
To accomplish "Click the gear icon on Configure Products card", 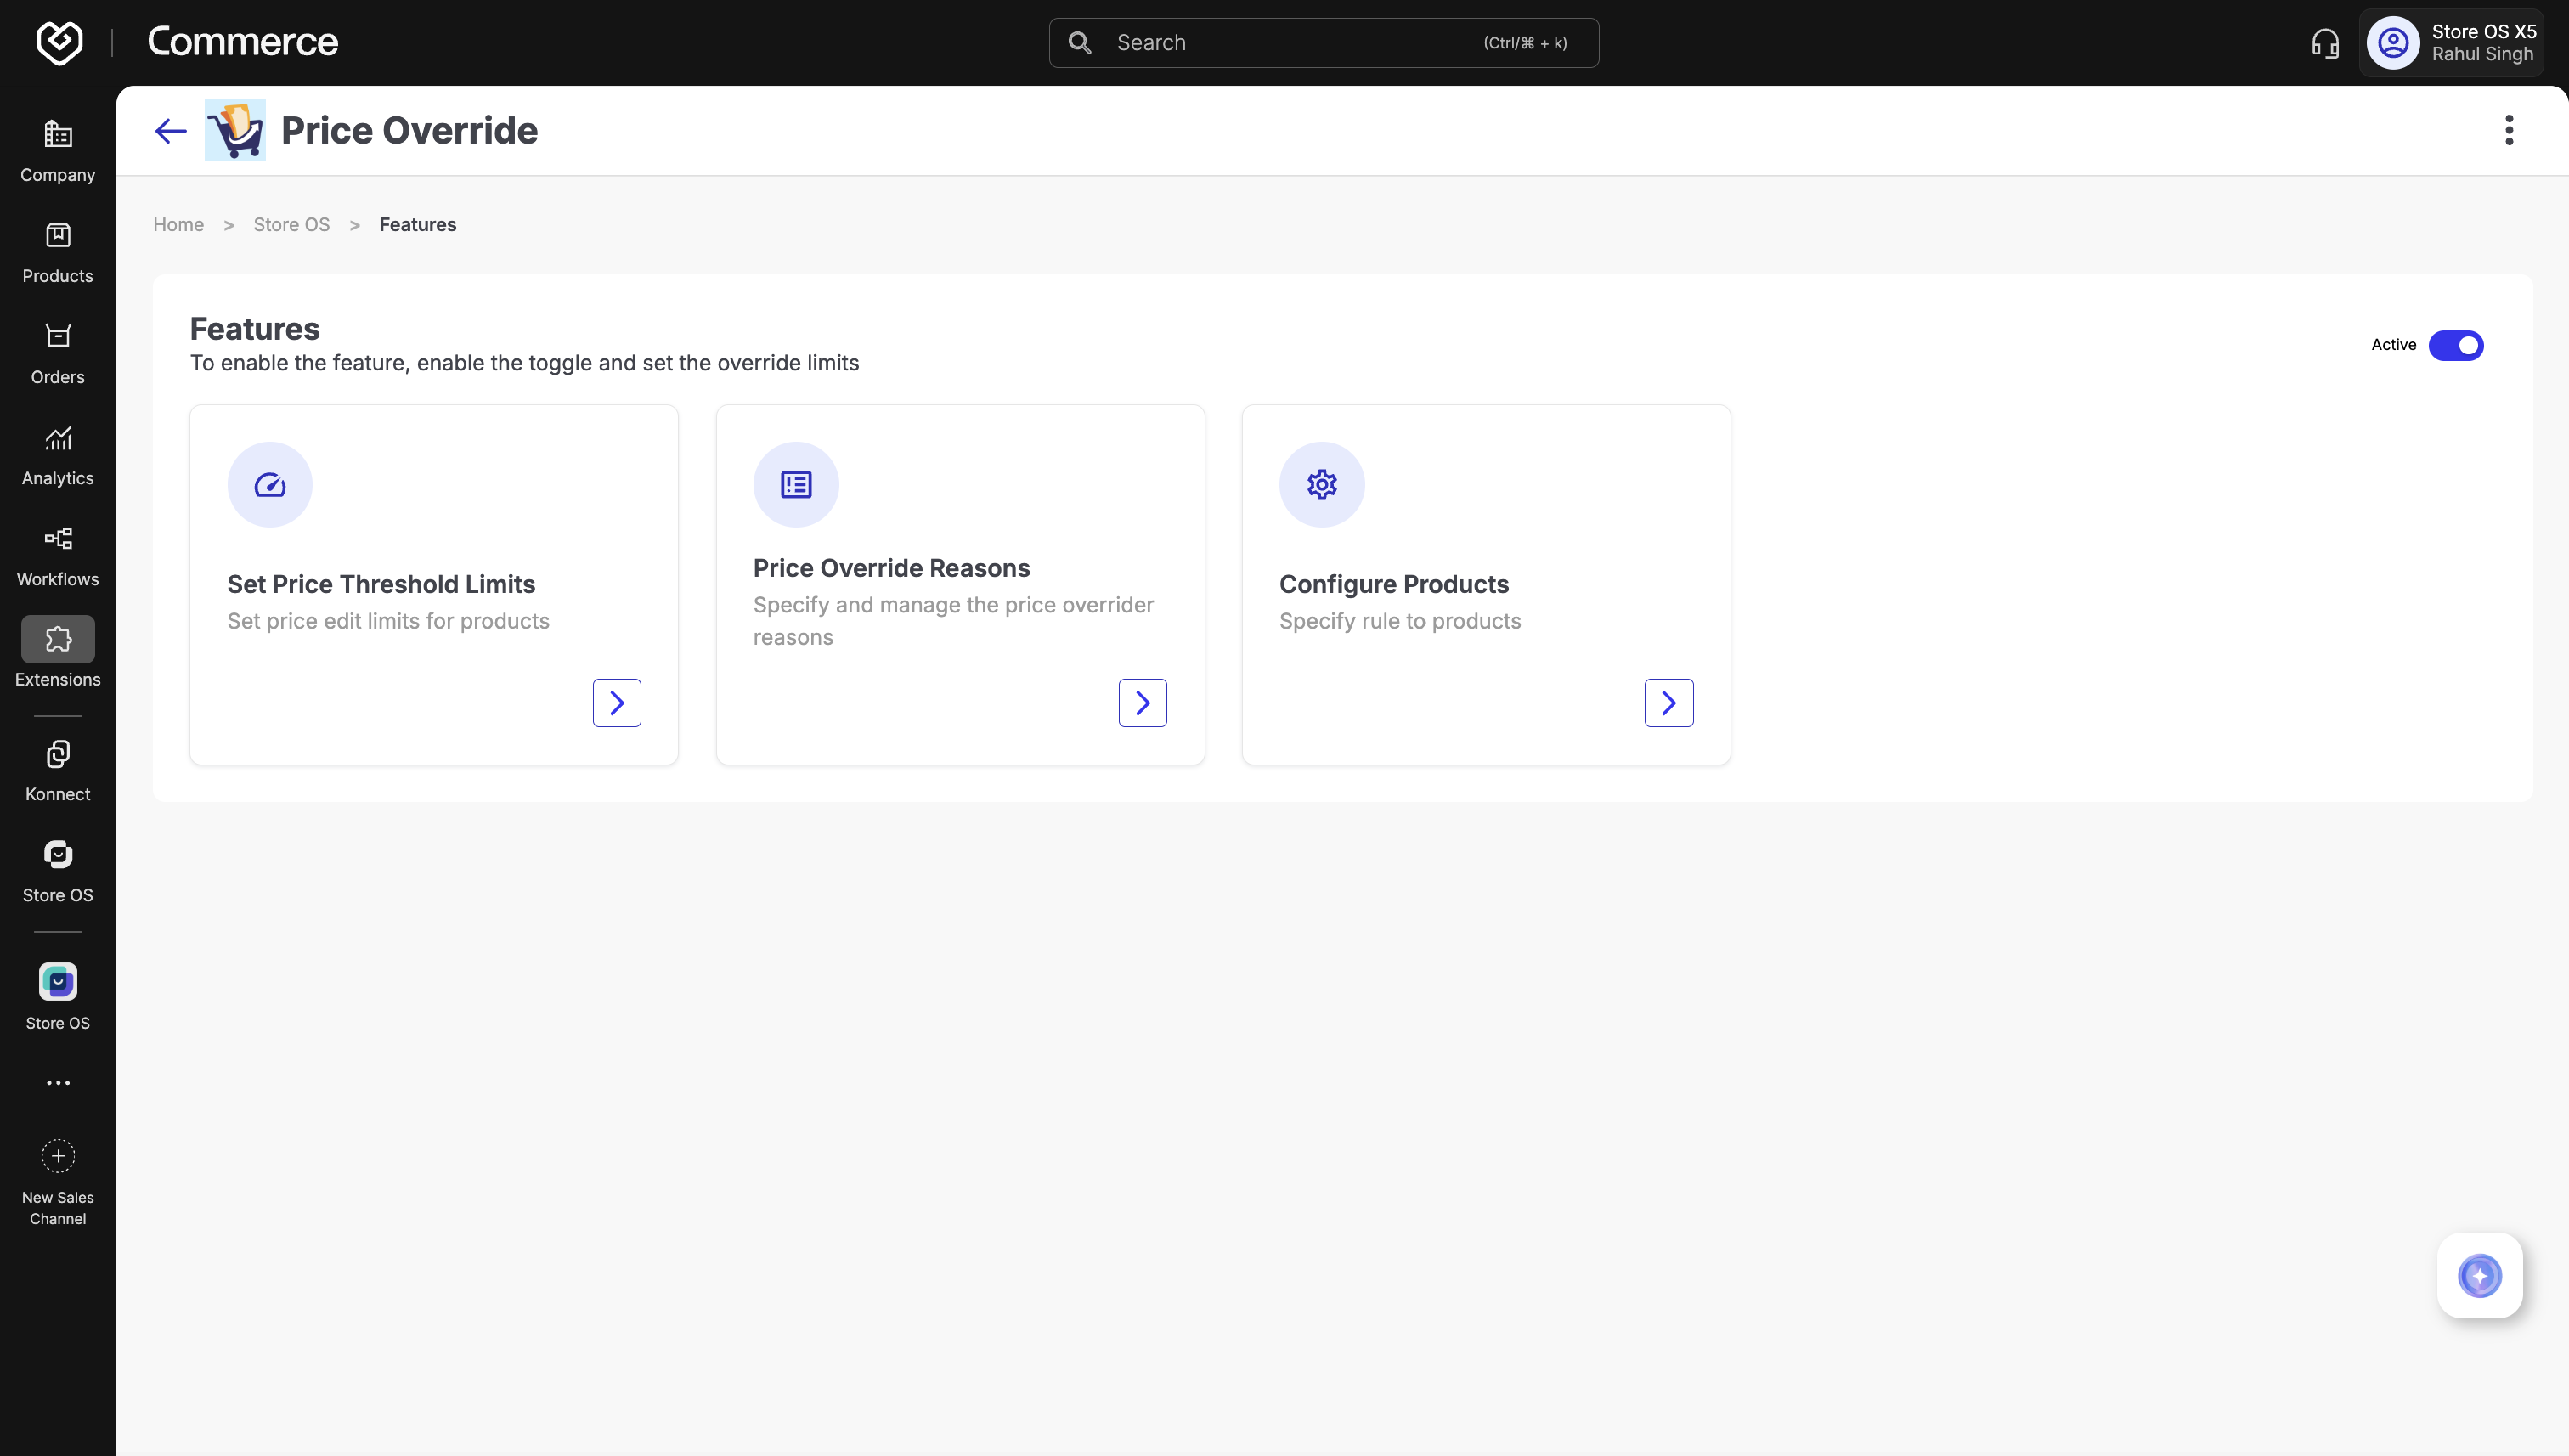I will point(1322,485).
